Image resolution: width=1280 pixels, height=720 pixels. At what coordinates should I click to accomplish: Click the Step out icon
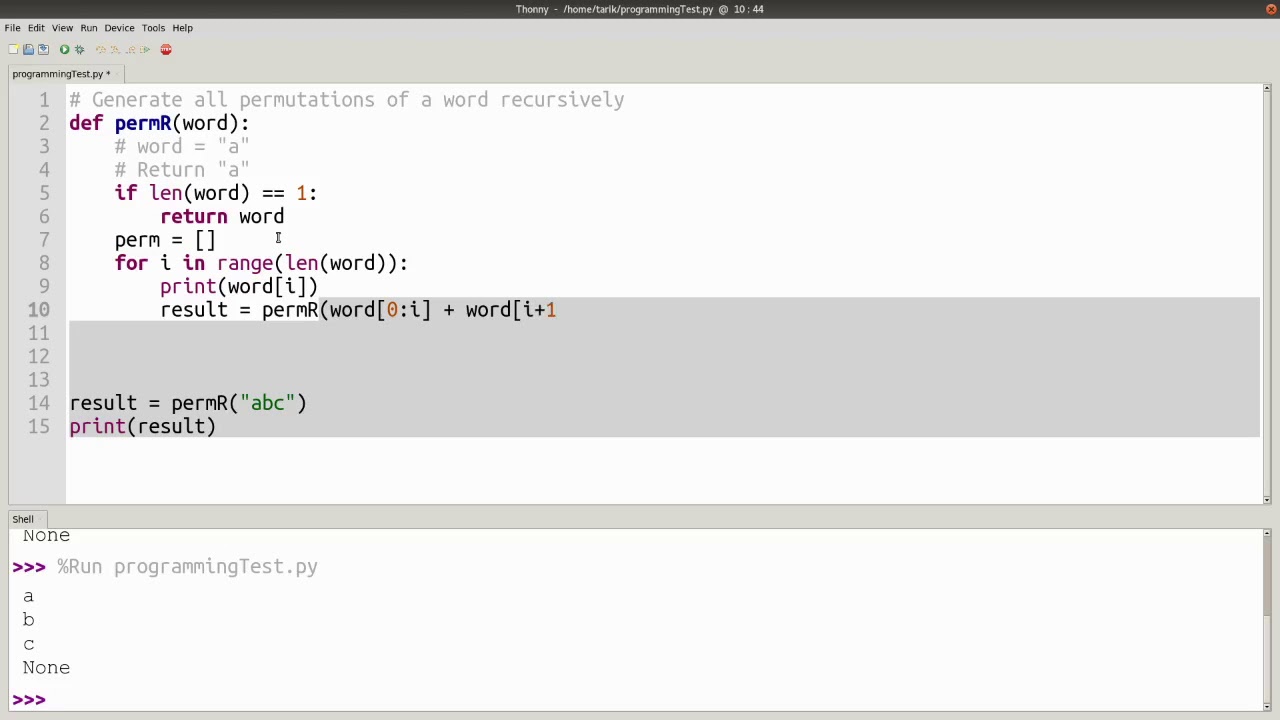click(x=130, y=49)
